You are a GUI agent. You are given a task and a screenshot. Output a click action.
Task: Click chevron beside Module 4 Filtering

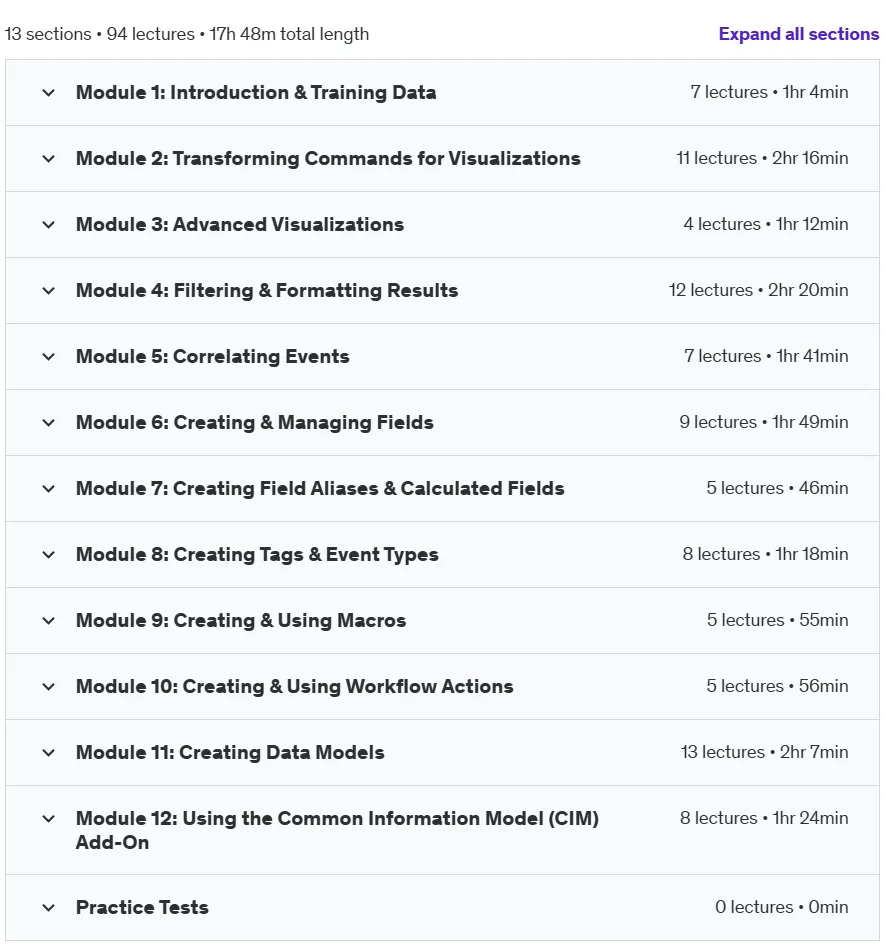coord(48,291)
